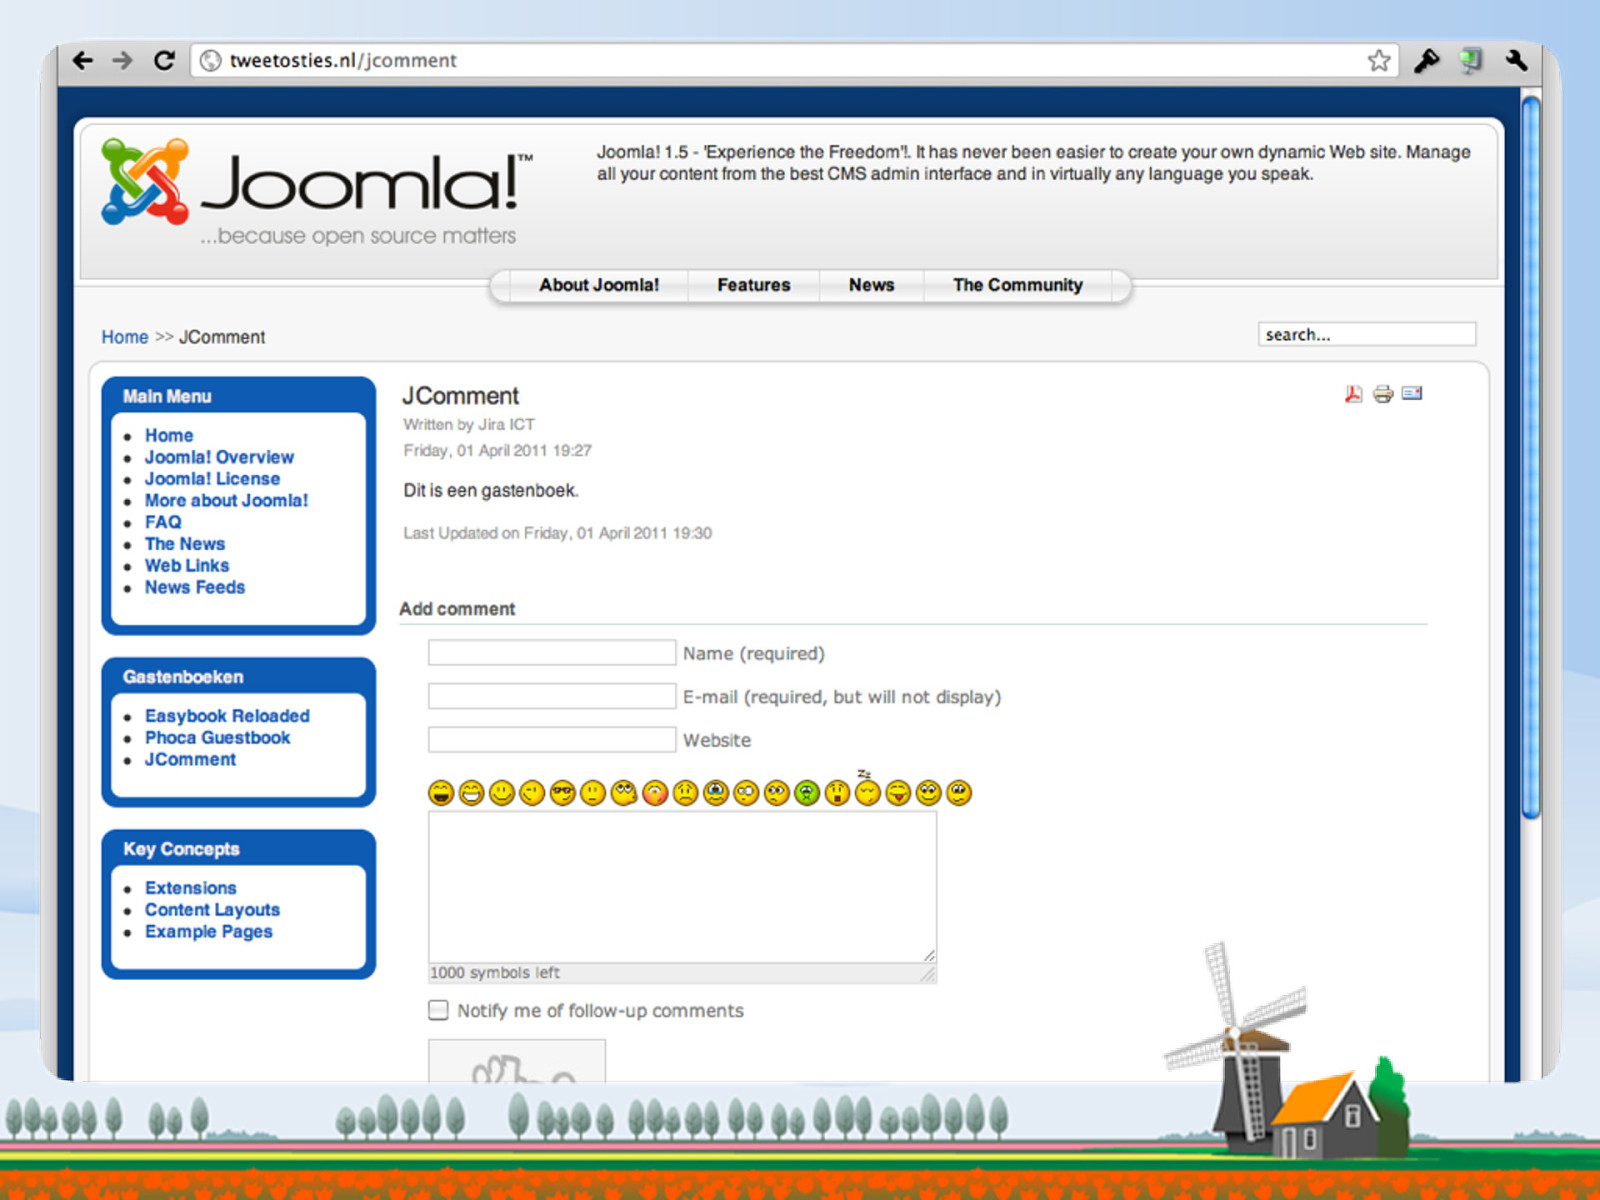The height and width of the screenshot is (1200, 1600).
Task: Click the comment area resize handle
Action: [x=928, y=956]
